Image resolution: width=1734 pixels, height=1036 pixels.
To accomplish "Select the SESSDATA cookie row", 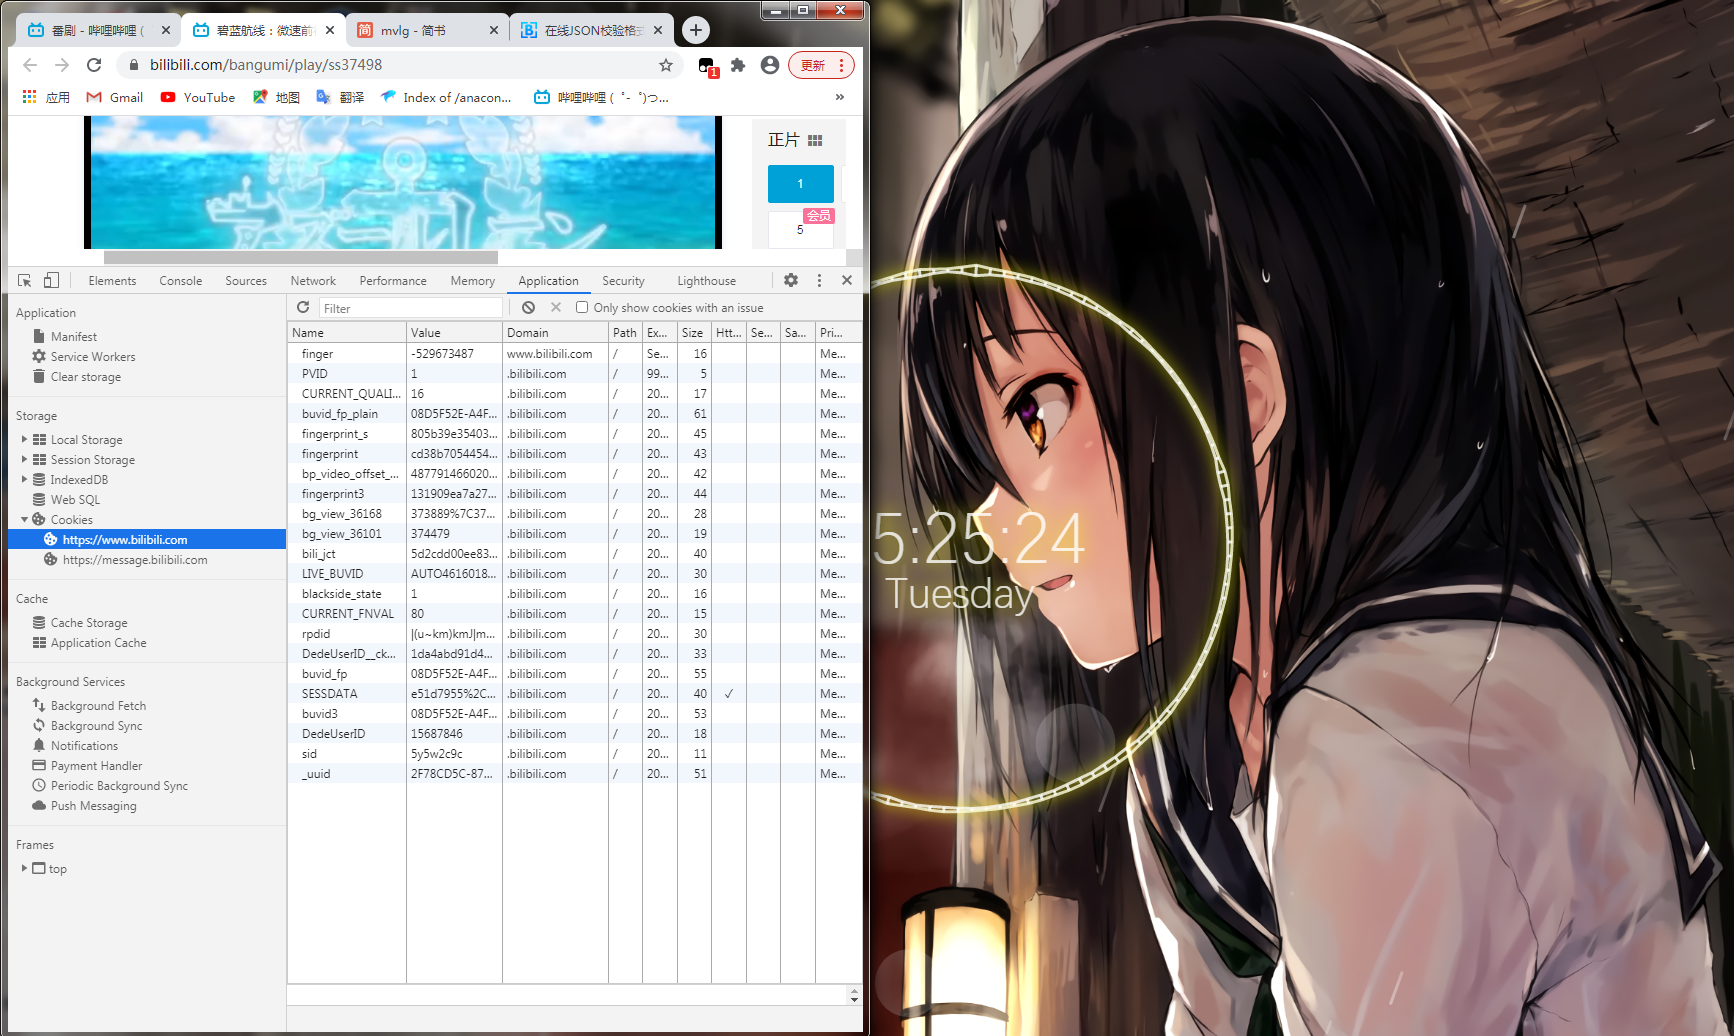I will [575, 694].
